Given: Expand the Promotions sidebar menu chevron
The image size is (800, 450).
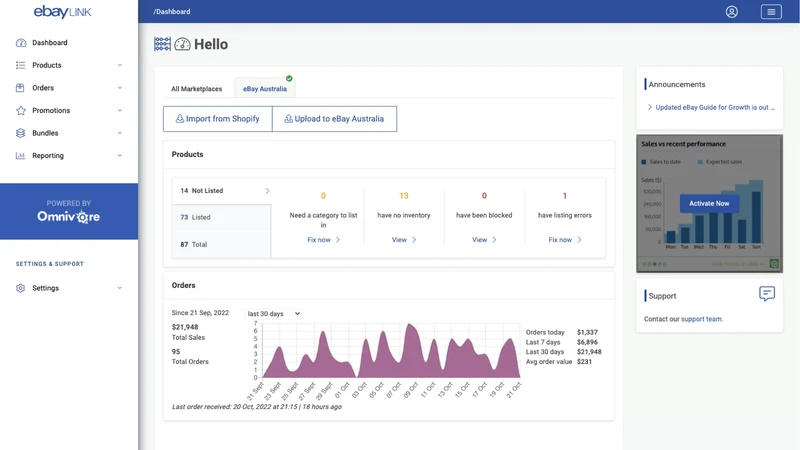Looking at the screenshot, I should tap(120, 110).
